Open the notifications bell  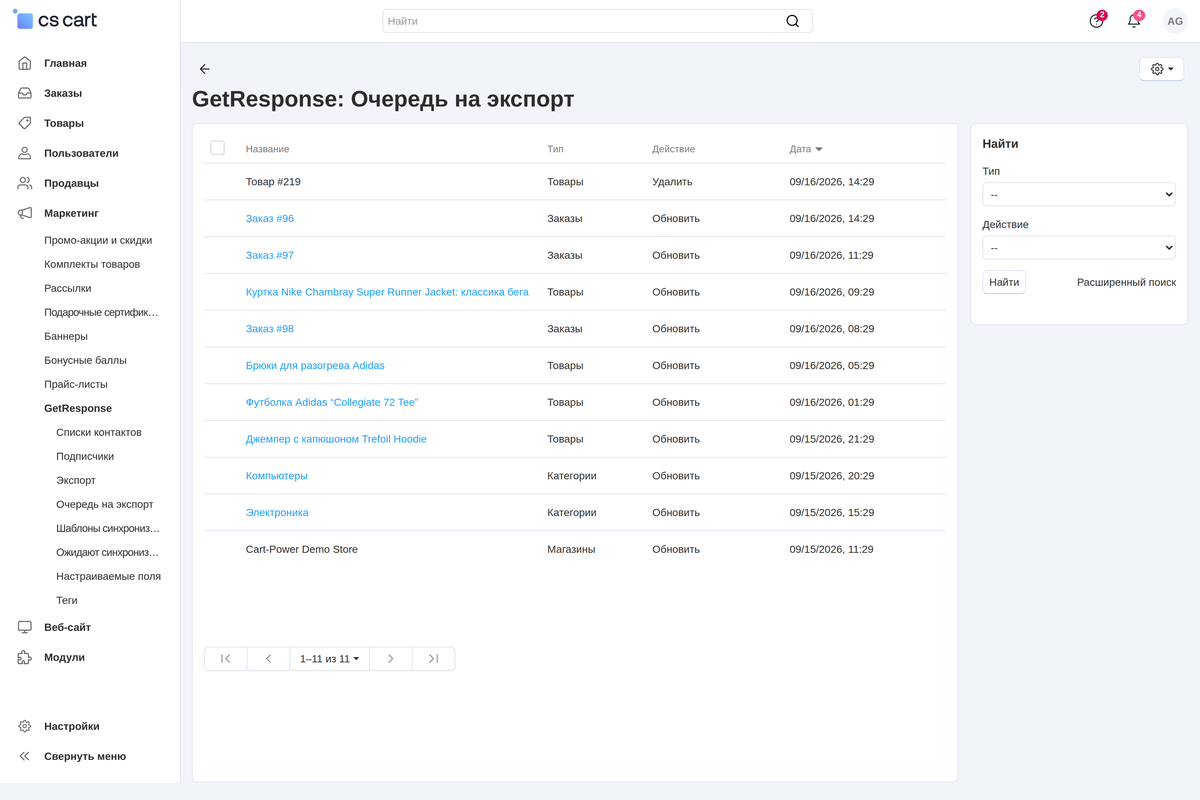(x=1134, y=21)
